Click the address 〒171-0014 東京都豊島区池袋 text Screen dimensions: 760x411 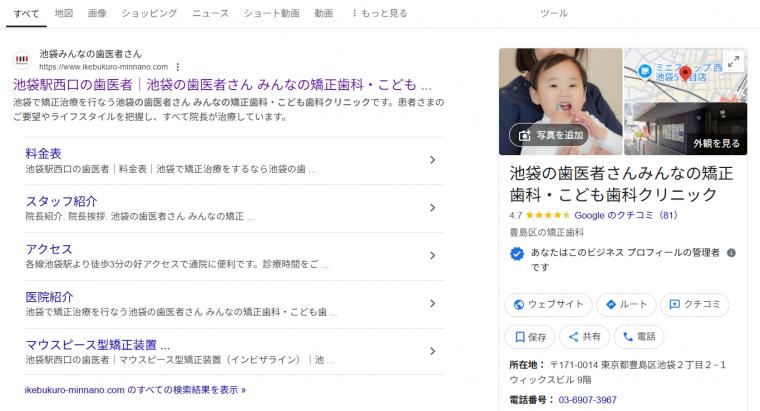pyautogui.click(x=618, y=372)
